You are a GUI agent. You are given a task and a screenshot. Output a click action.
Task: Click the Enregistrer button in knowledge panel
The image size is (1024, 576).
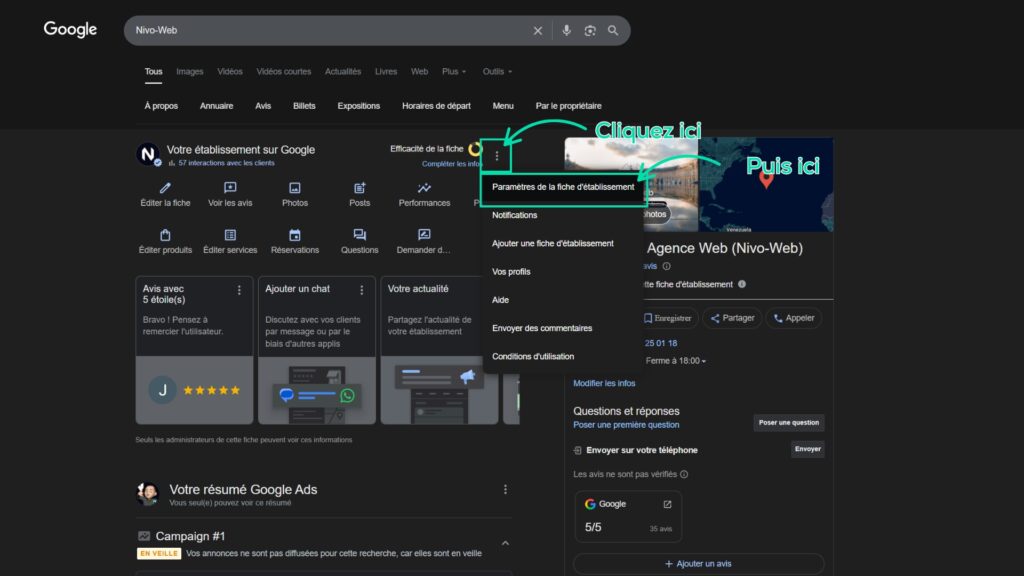(x=667, y=318)
